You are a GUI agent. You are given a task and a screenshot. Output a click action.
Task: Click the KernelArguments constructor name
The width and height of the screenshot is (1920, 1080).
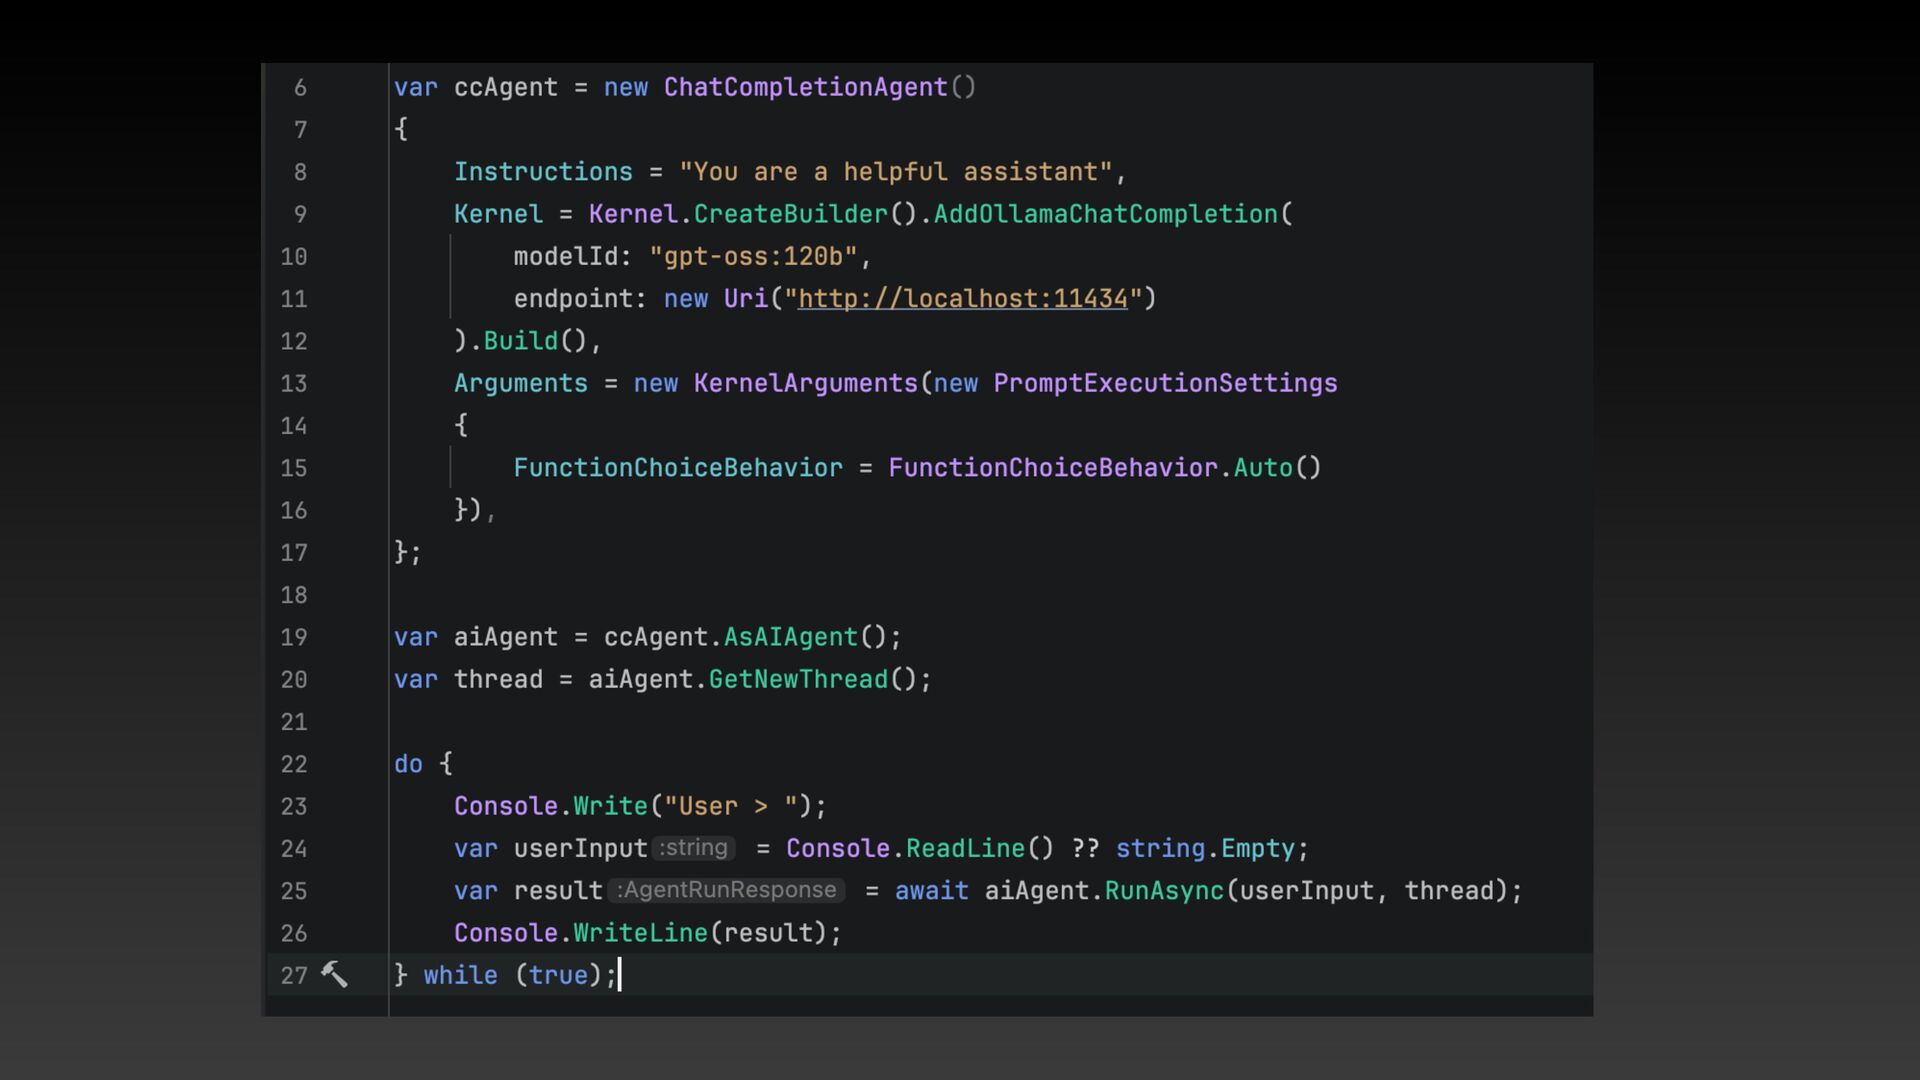coord(805,384)
